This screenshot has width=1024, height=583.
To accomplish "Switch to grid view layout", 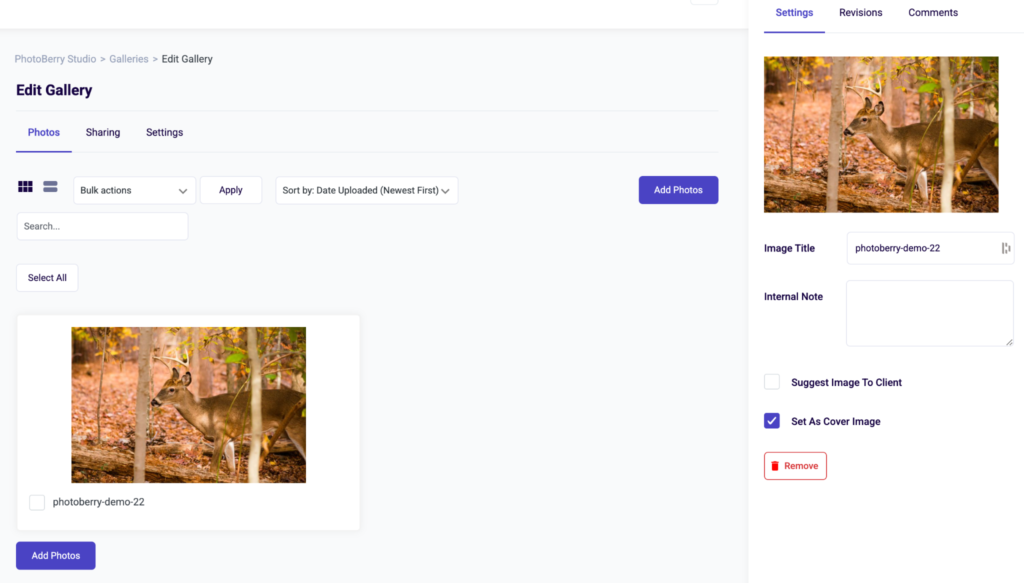I will click(25, 187).
